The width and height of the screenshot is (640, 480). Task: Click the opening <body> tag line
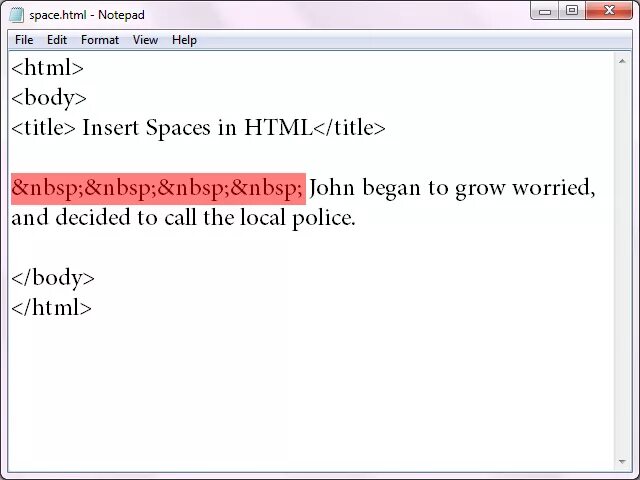49,98
